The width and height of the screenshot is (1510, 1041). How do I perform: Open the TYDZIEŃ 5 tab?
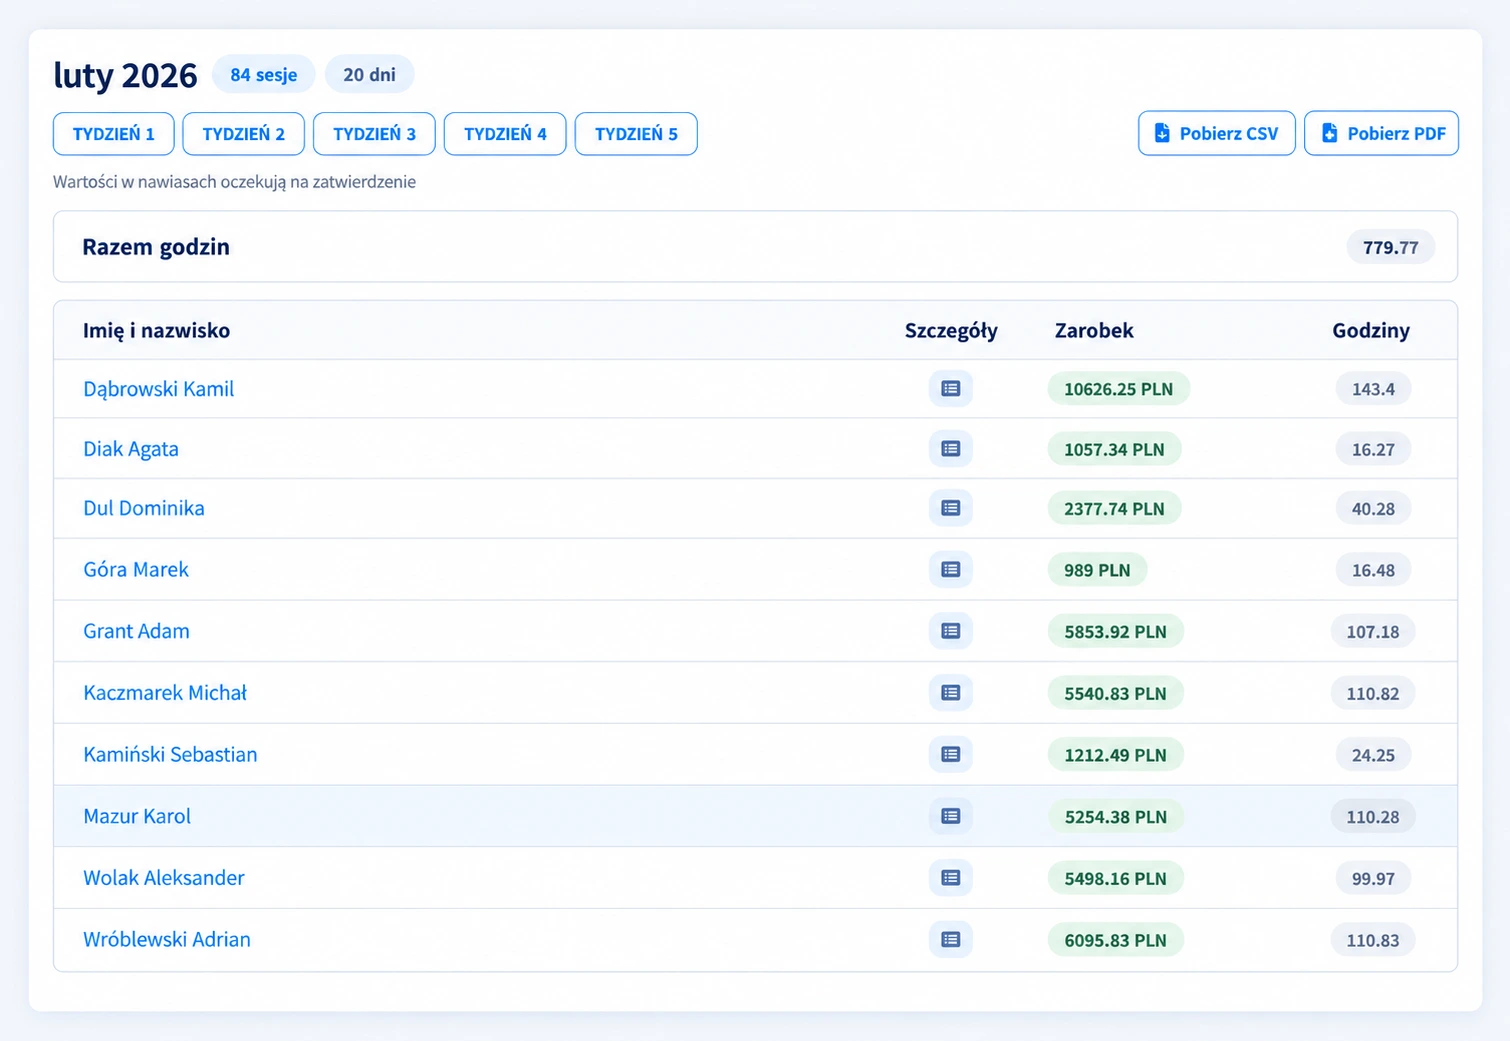tap(636, 134)
